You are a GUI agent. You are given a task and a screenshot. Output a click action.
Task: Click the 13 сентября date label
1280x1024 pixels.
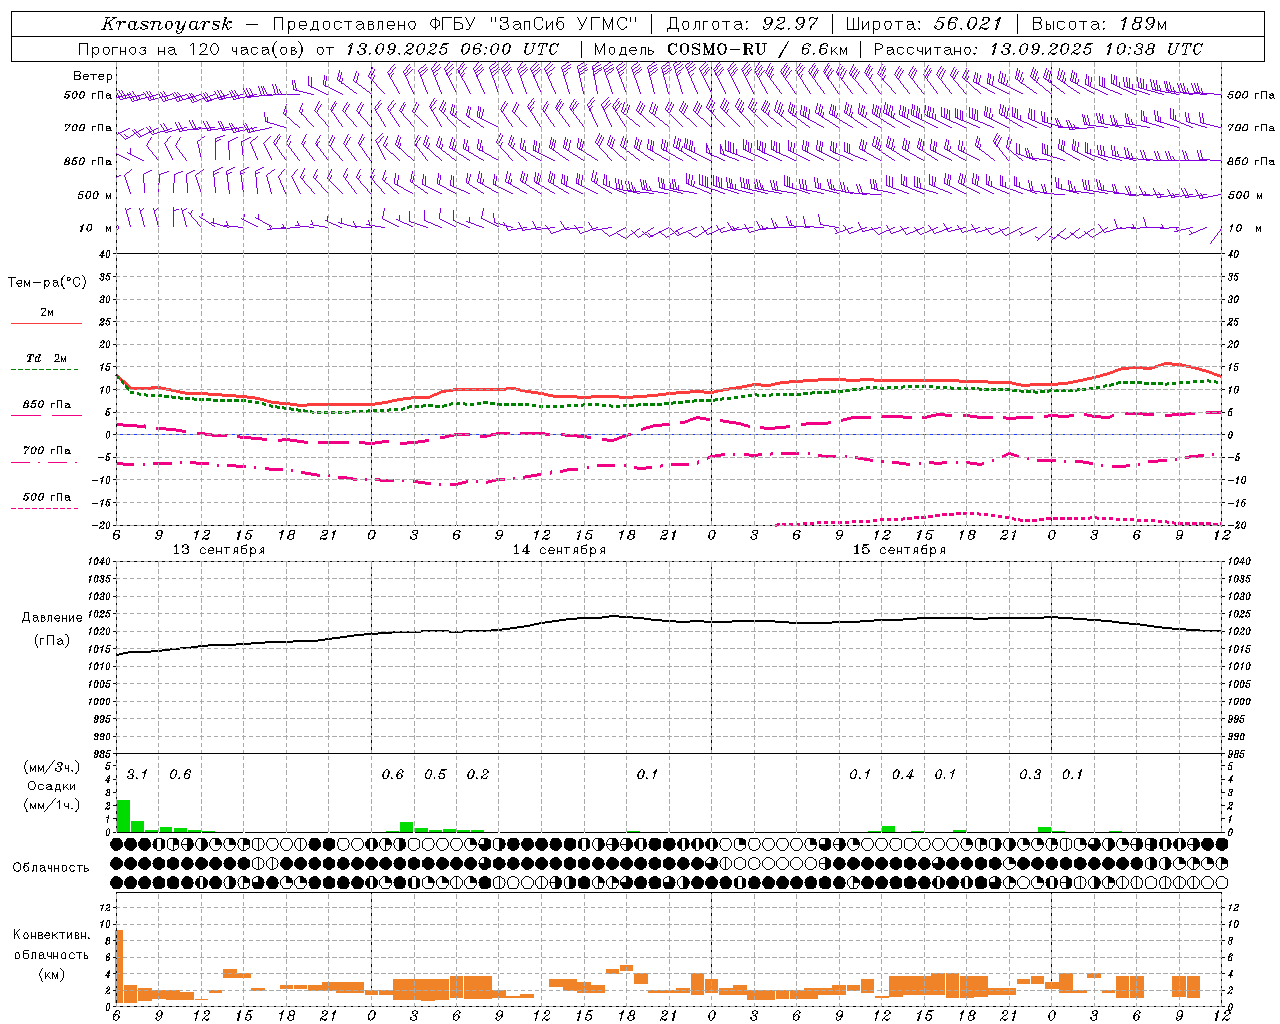pyautogui.click(x=219, y=550)
